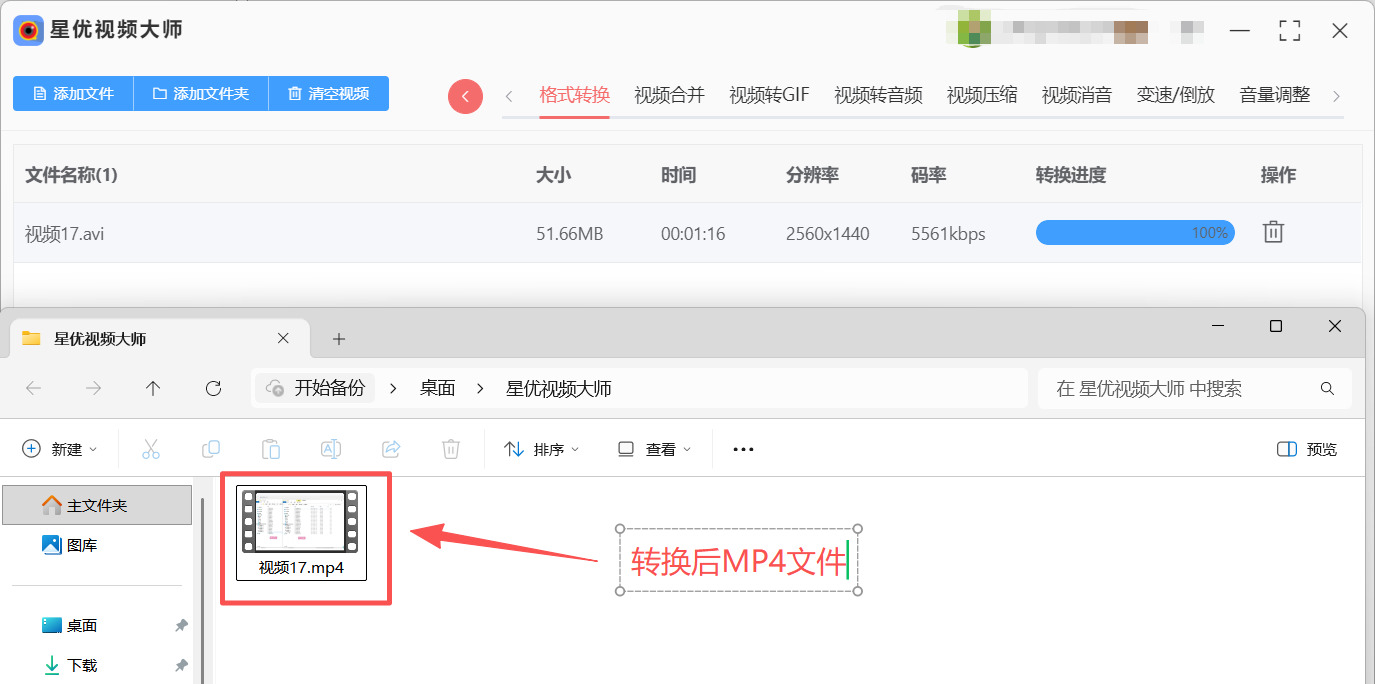Click the 转换进度 column header
The height and width of the screenshot is (684, 1375).
[x=1071, y=175]
